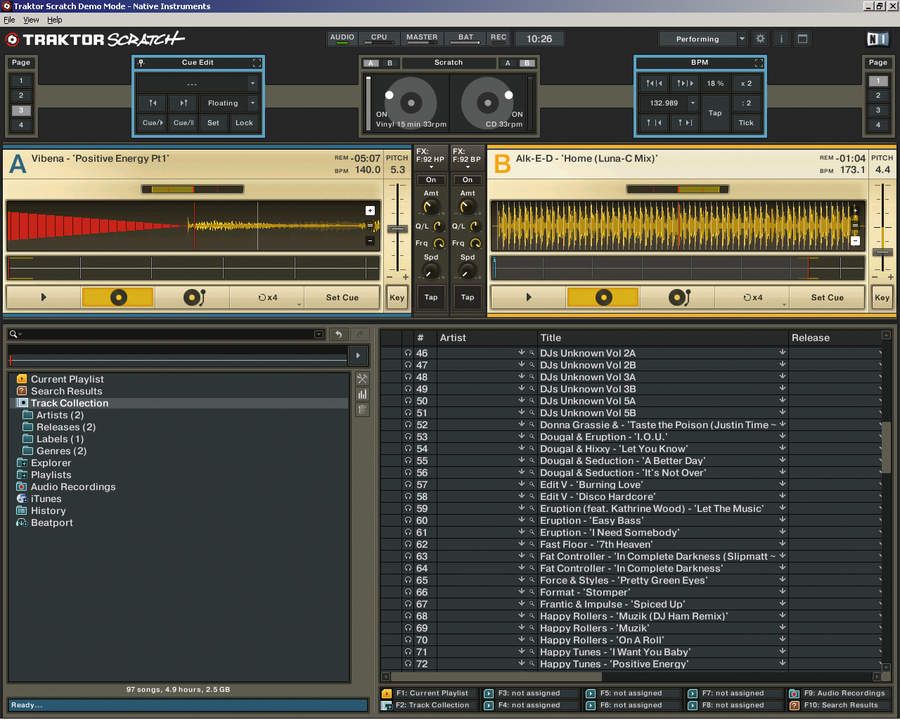Activate Deck B scratch turntable mode icon
Screen dimensions: 900x720
(678, 297)
